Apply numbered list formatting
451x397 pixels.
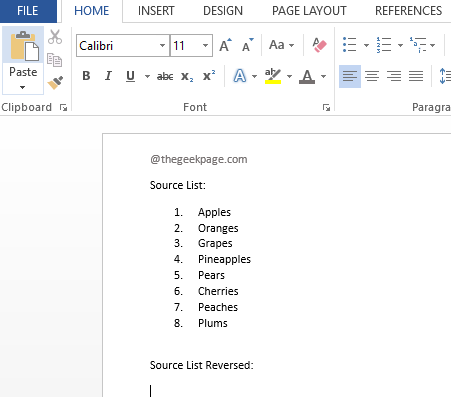tap(384, 45)
